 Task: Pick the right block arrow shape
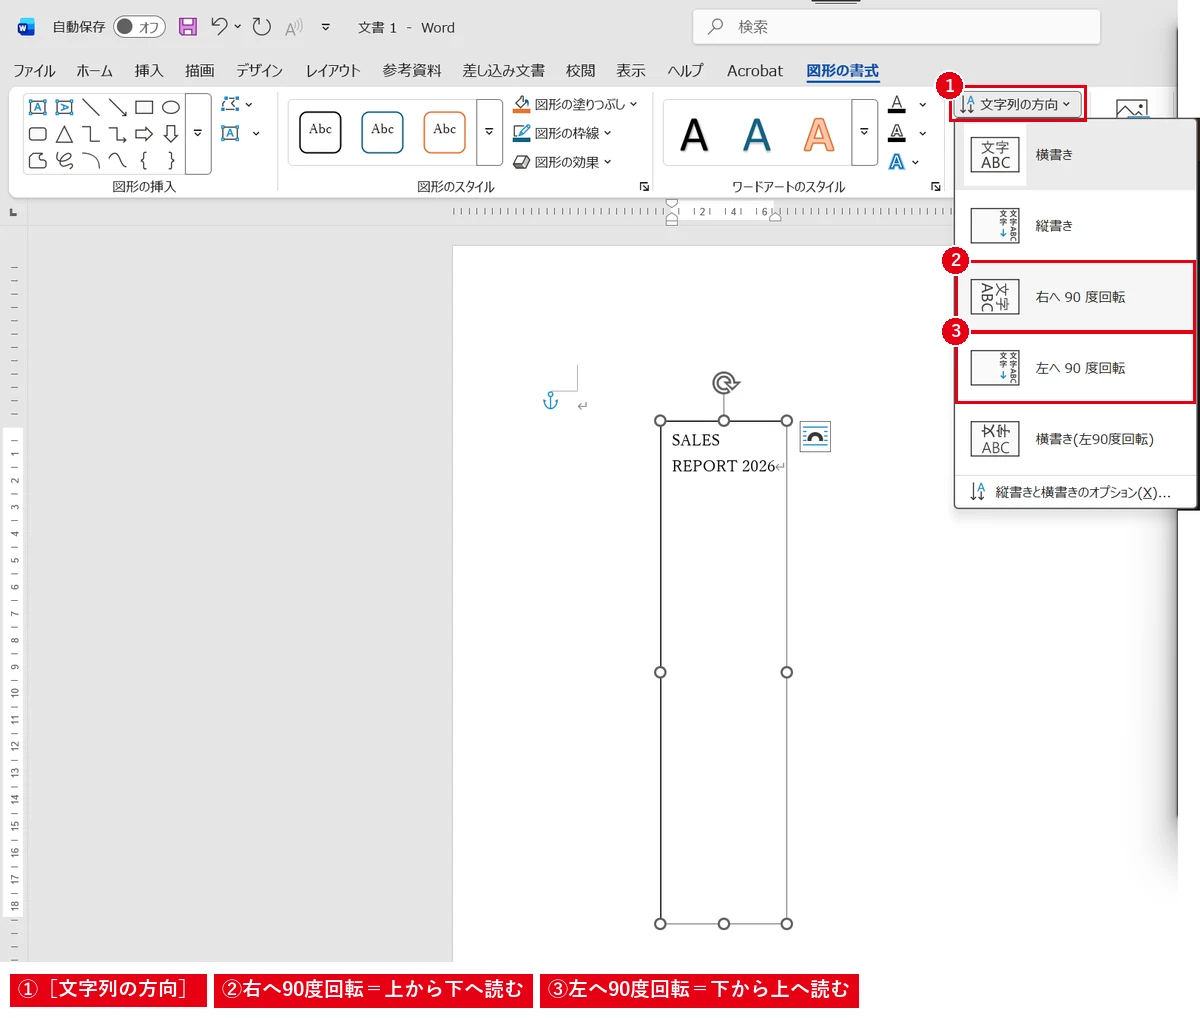pyautogui.click(x=144, y=134)
